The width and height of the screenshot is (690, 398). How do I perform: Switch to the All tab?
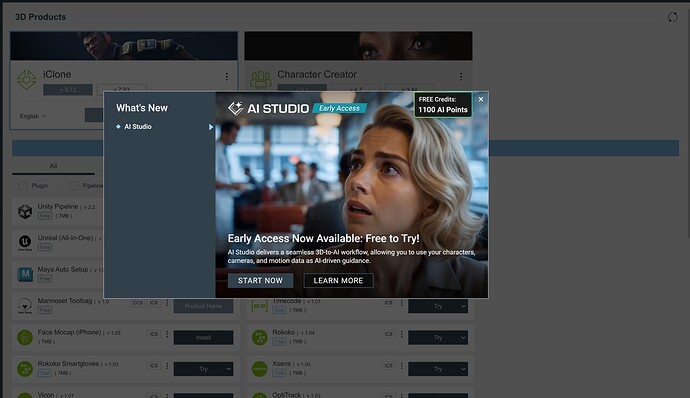(x=53, y=166)
